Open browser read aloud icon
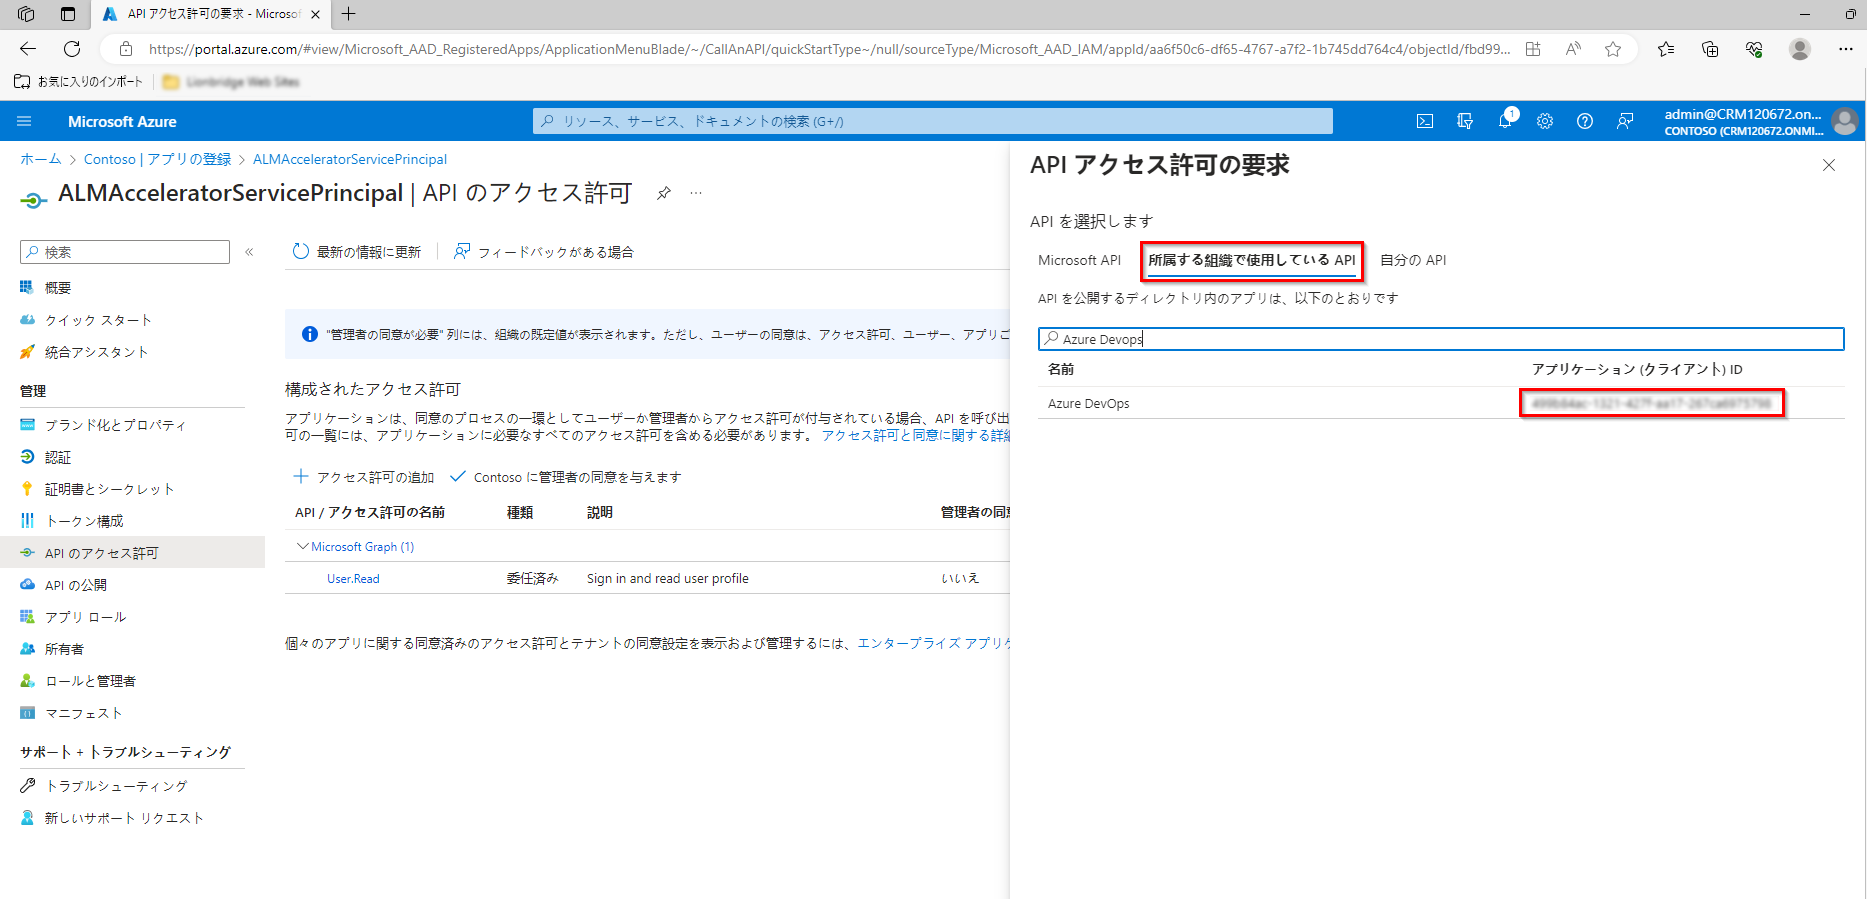The image size is (1867, 899). click(1573, 49)
